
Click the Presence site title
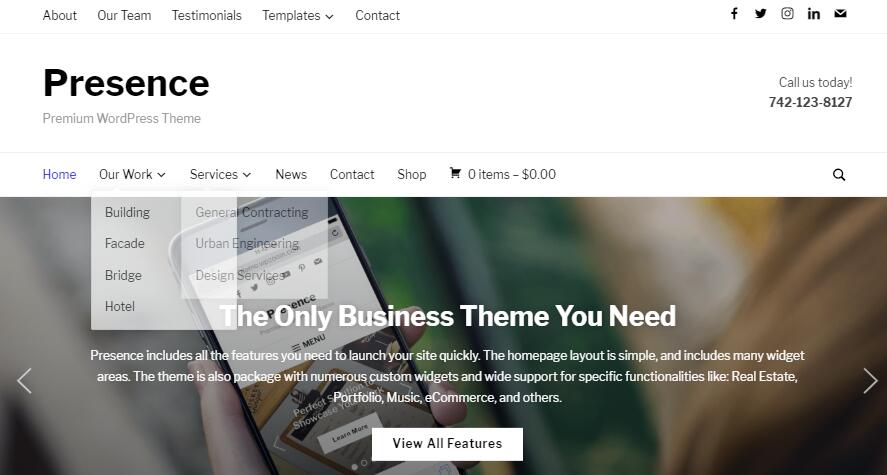(126, 83)
